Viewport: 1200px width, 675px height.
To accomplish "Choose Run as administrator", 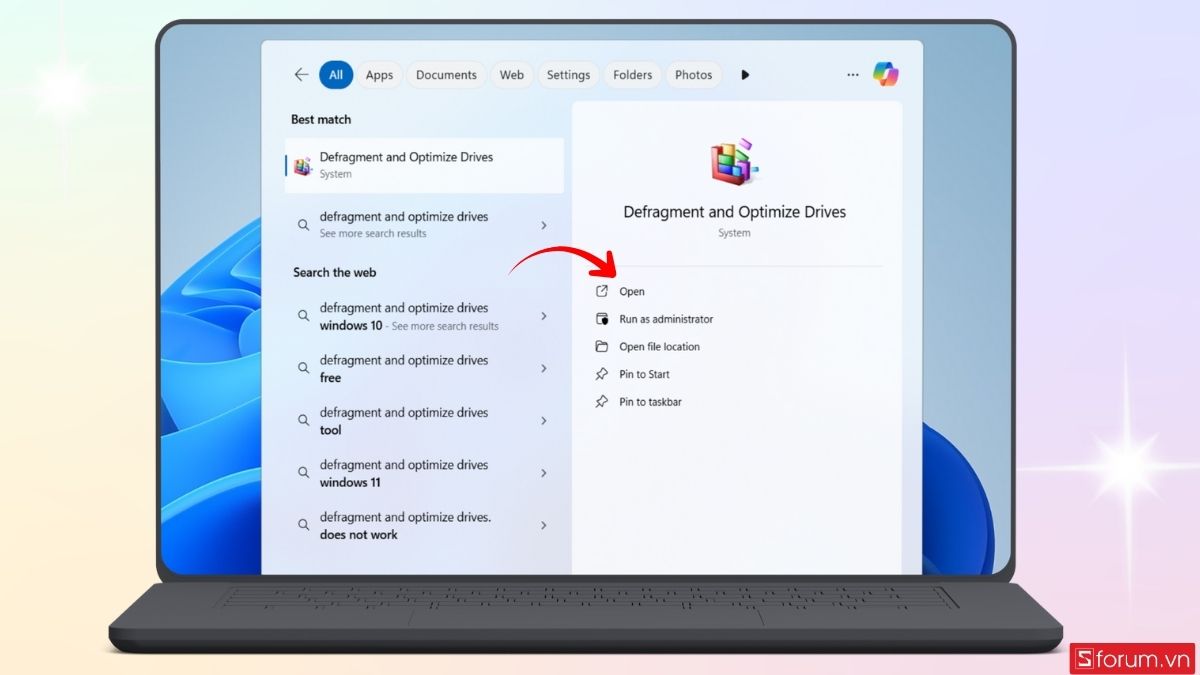I will (x=666, y=319).
